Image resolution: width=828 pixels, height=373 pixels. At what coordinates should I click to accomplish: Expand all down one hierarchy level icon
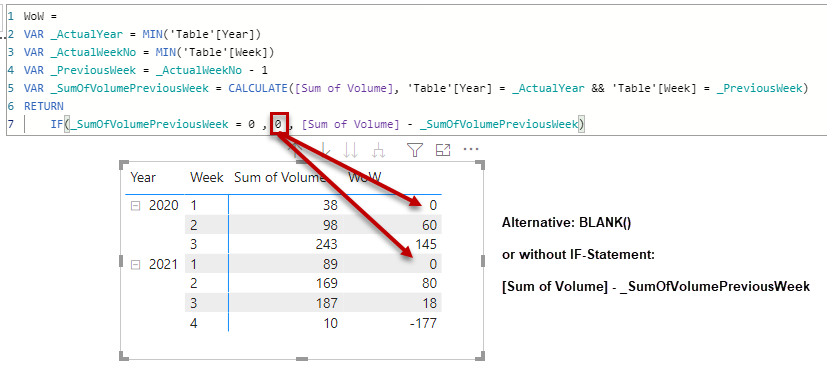(378, 151)
